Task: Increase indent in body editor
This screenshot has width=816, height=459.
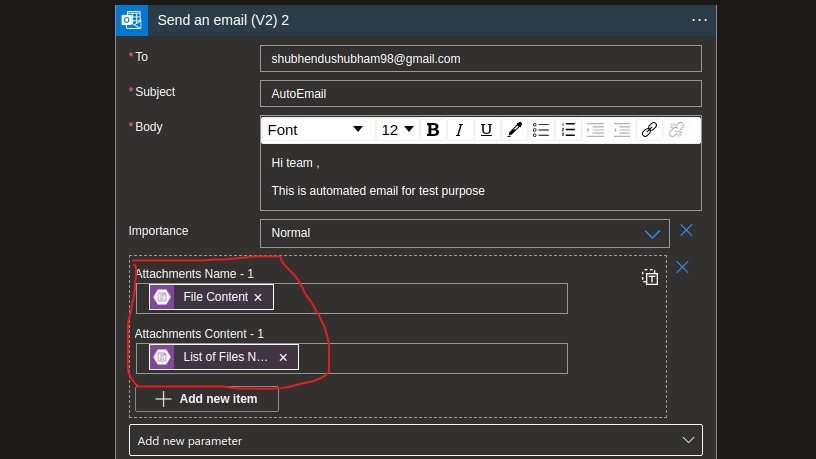Action: coord(595,130)
